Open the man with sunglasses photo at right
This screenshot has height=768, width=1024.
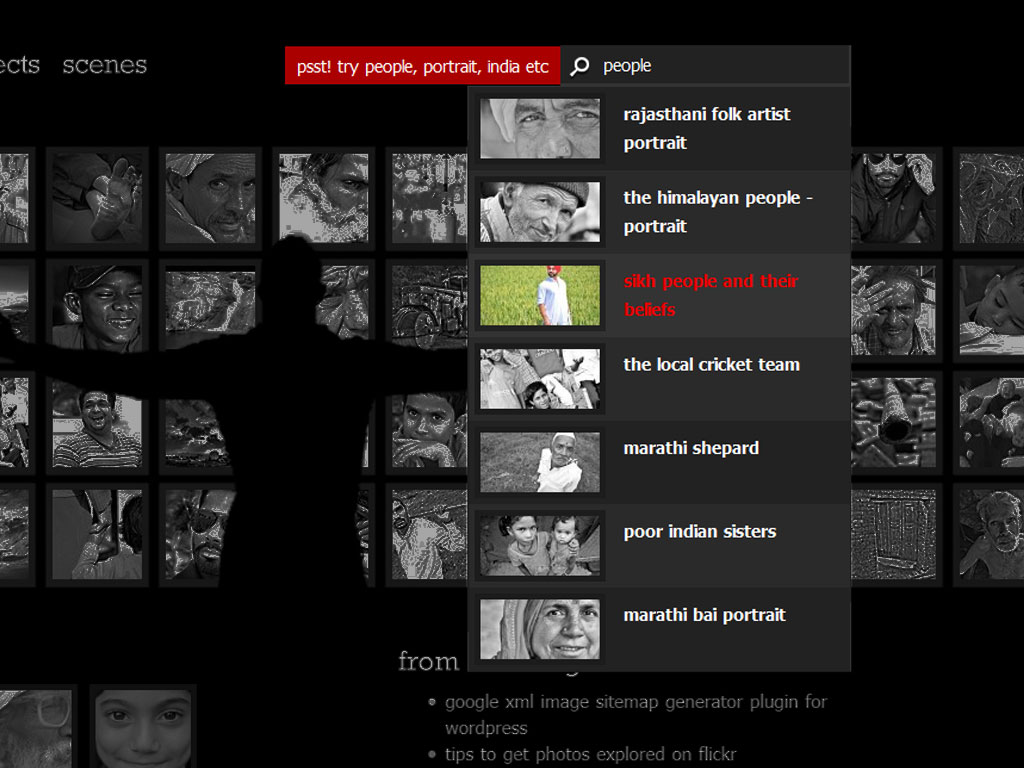(x=893, y=199)
